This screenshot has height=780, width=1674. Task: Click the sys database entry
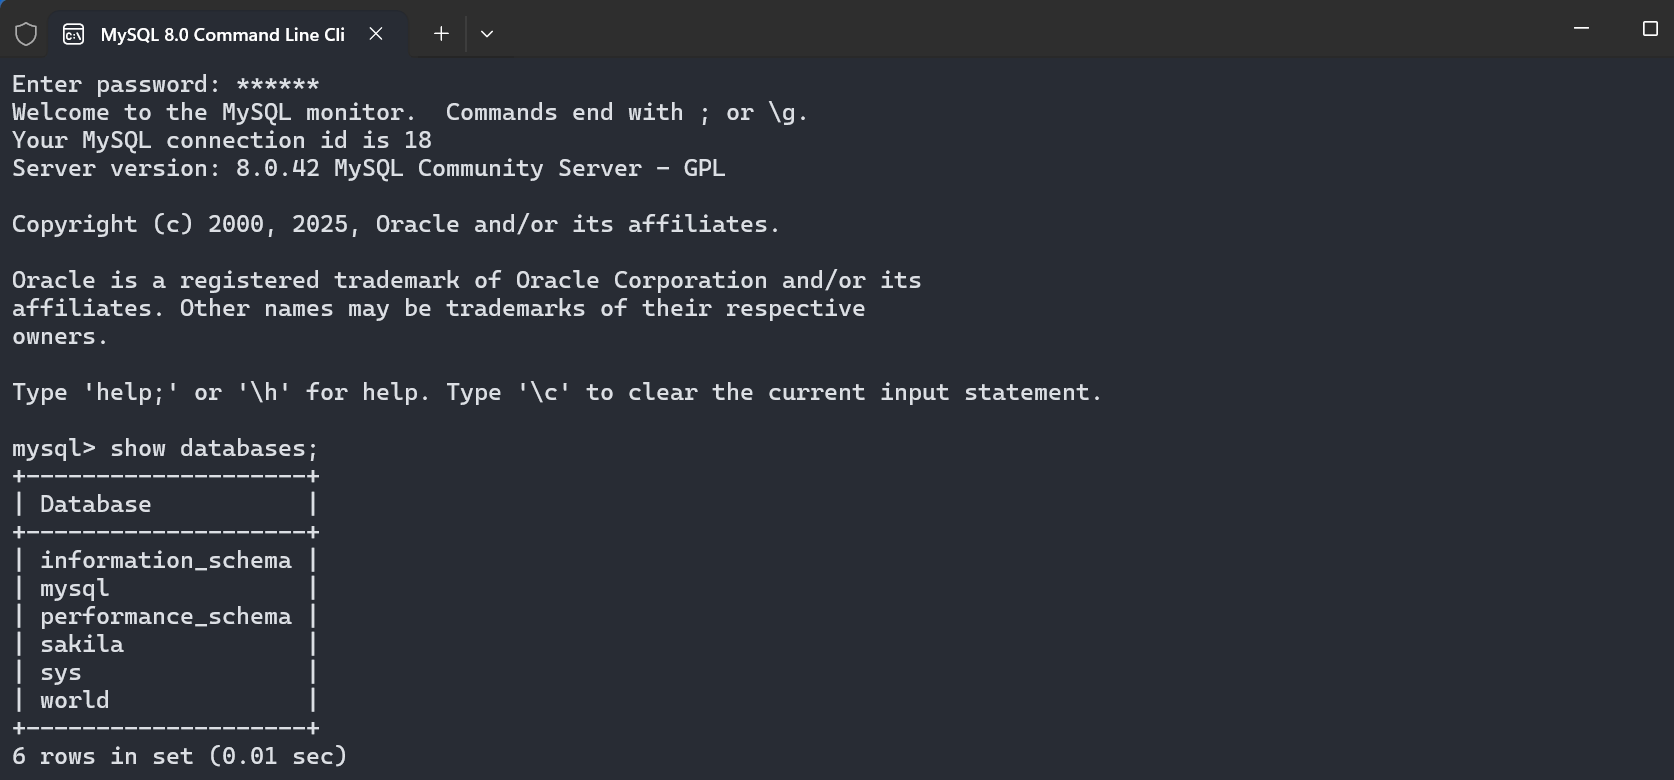click(x=61, y=673)
